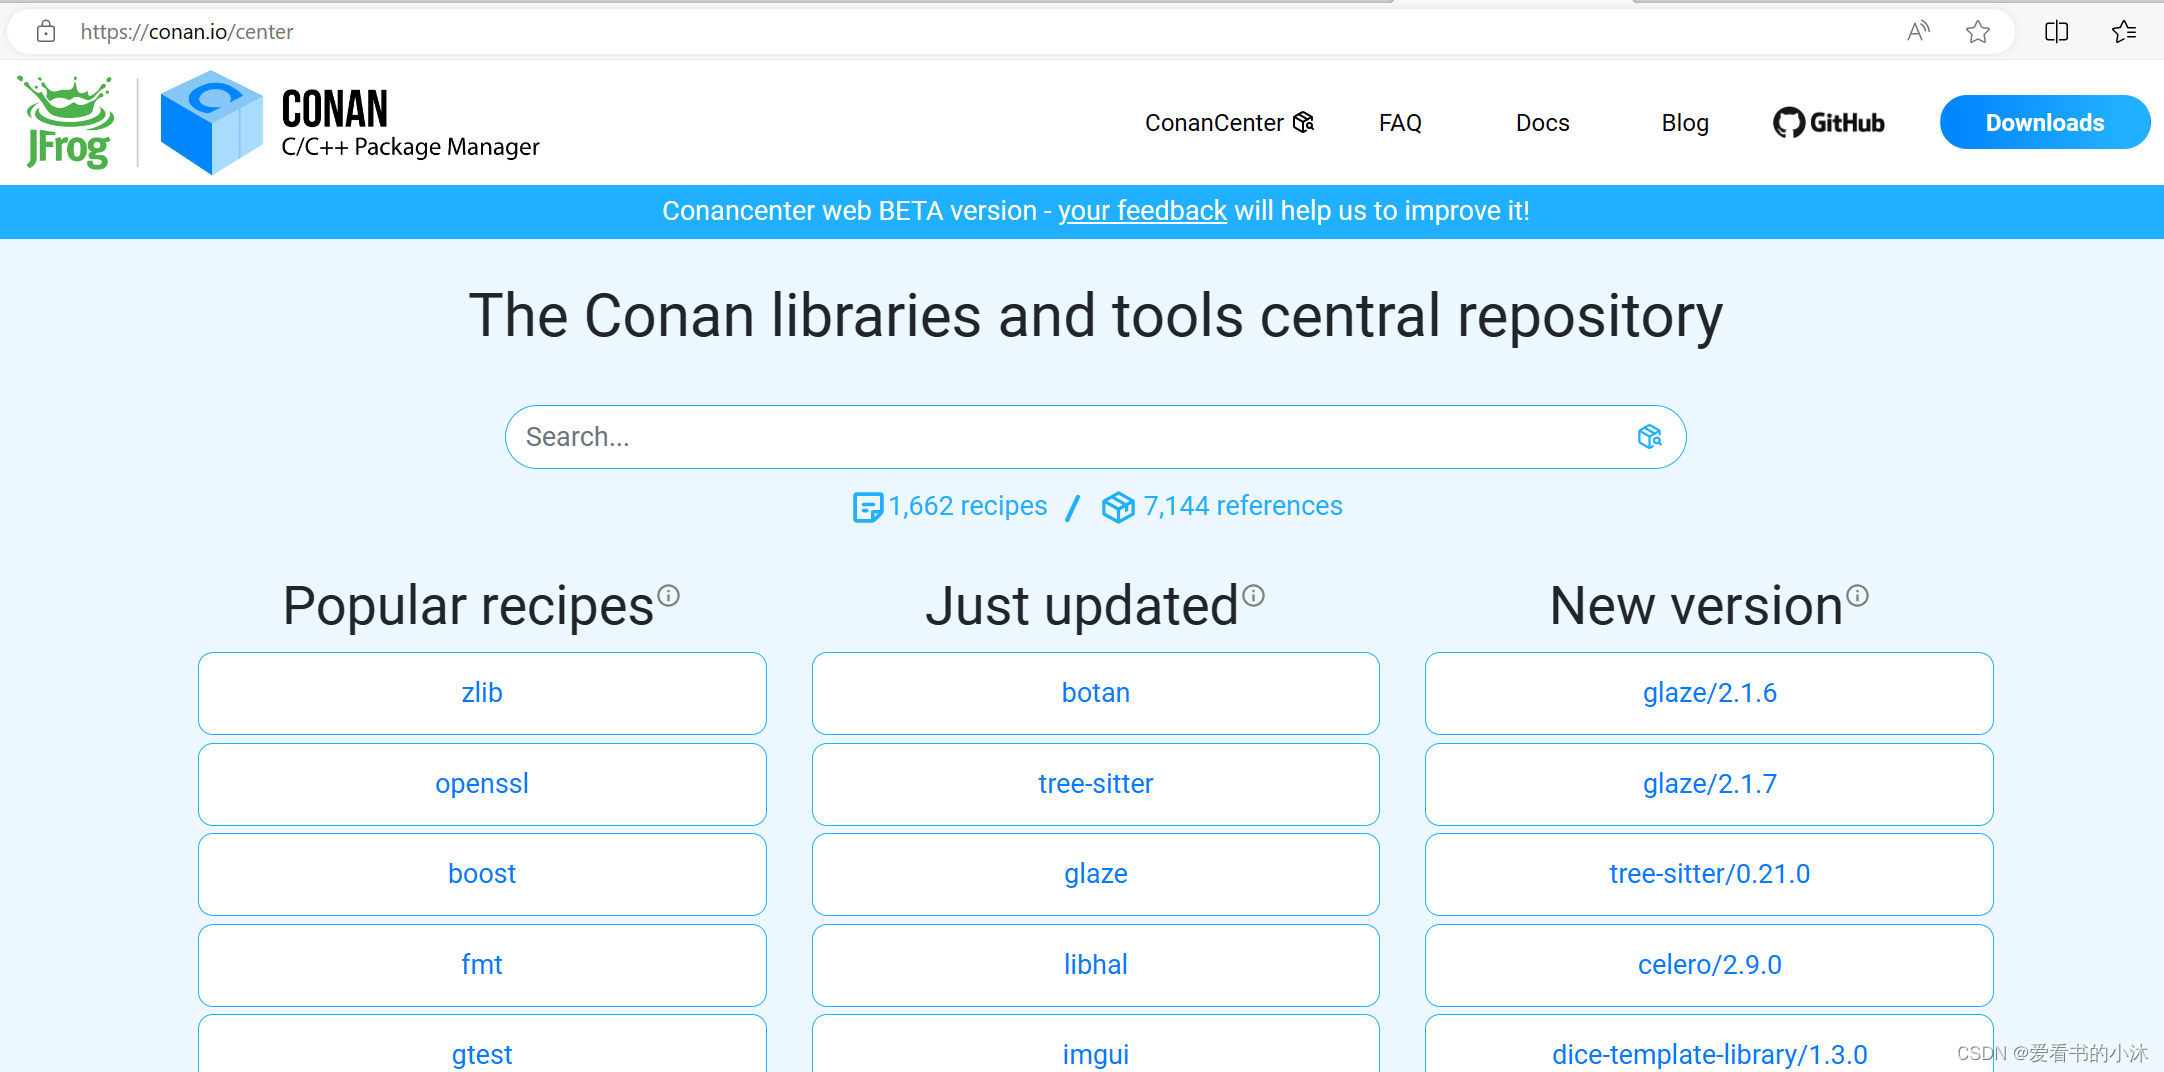
Task: Open glaze/2.1.6 new version
Action: click(1710, 693)
